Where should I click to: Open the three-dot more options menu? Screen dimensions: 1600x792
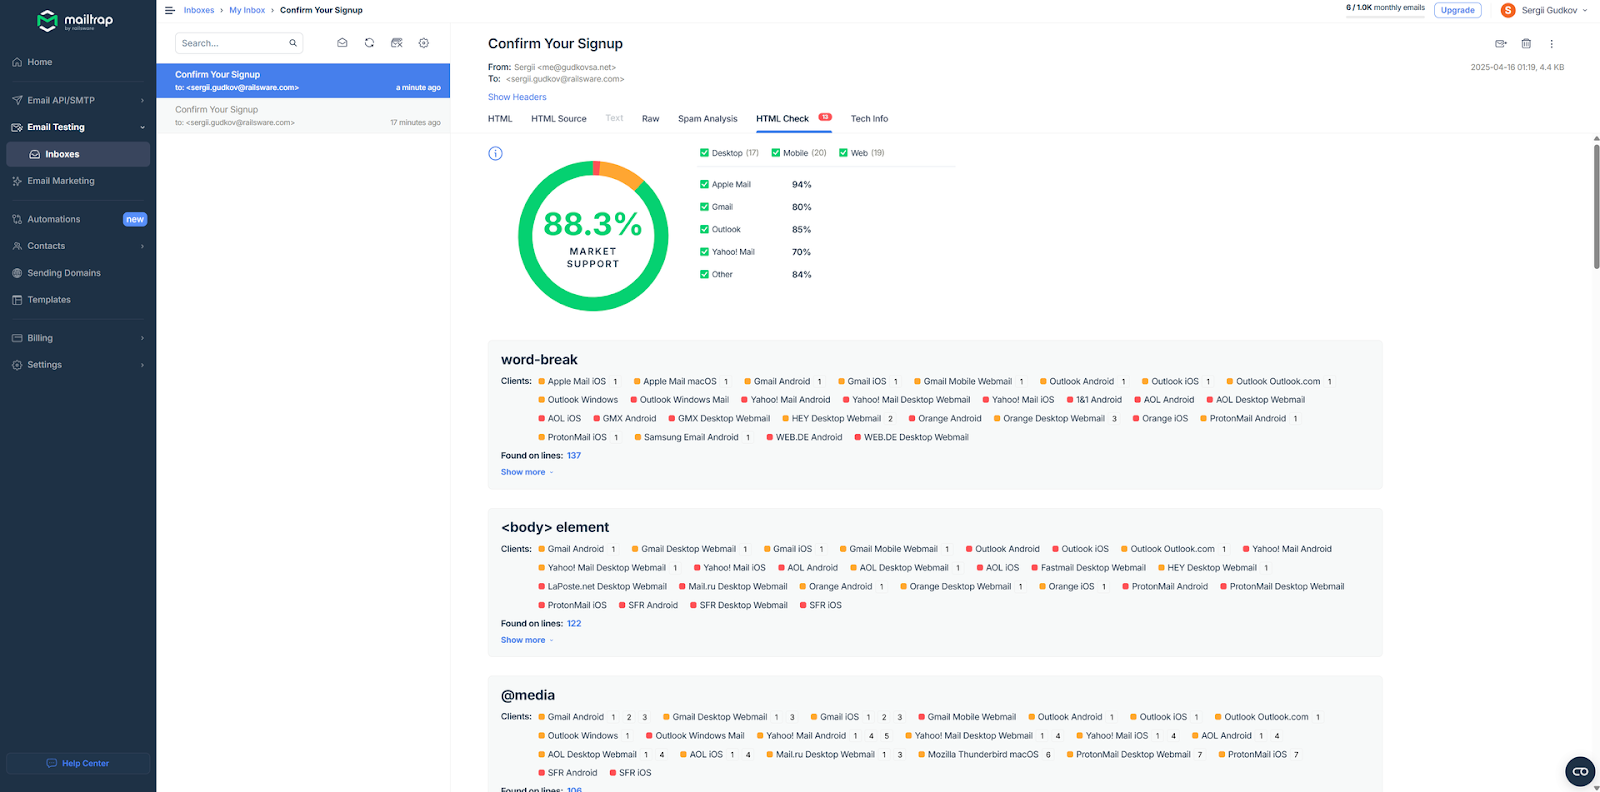(1552, 44)
